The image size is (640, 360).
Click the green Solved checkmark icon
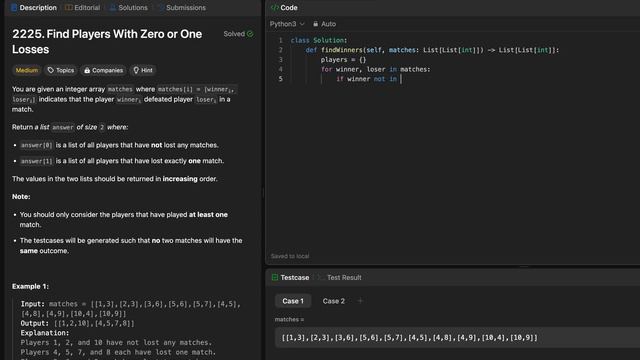click(250, 34)
